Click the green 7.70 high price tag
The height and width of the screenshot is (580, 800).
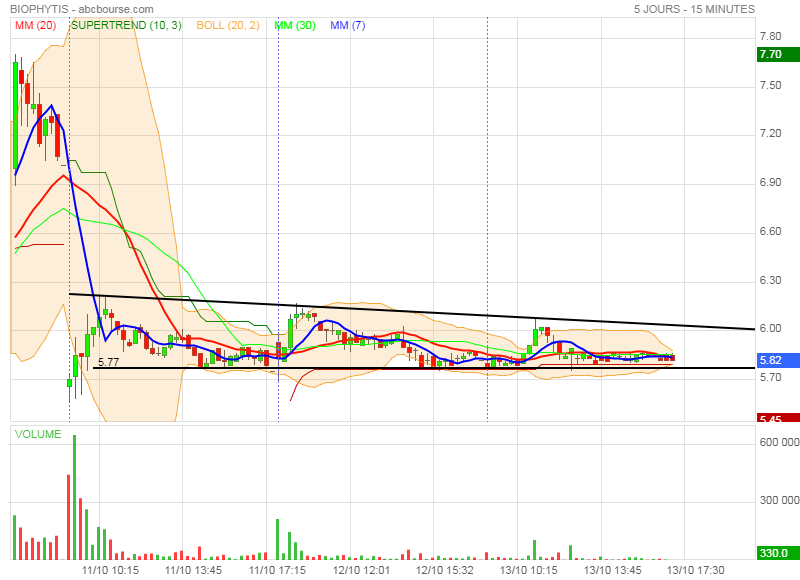[778, 54]
